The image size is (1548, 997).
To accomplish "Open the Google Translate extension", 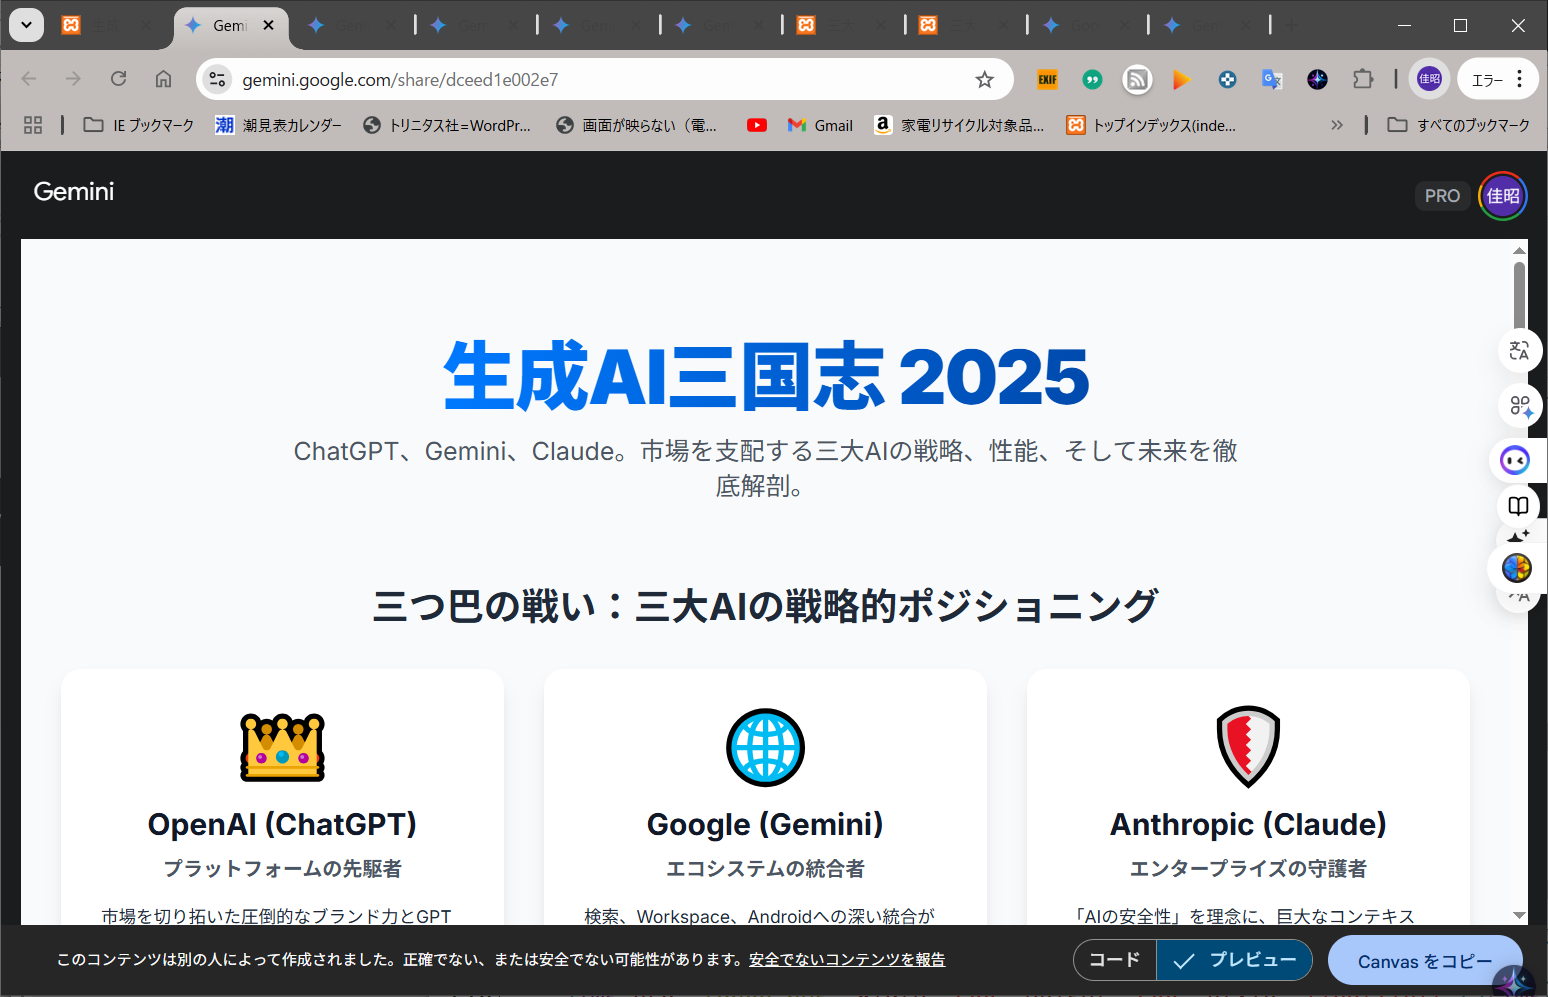I will 1272,79.
